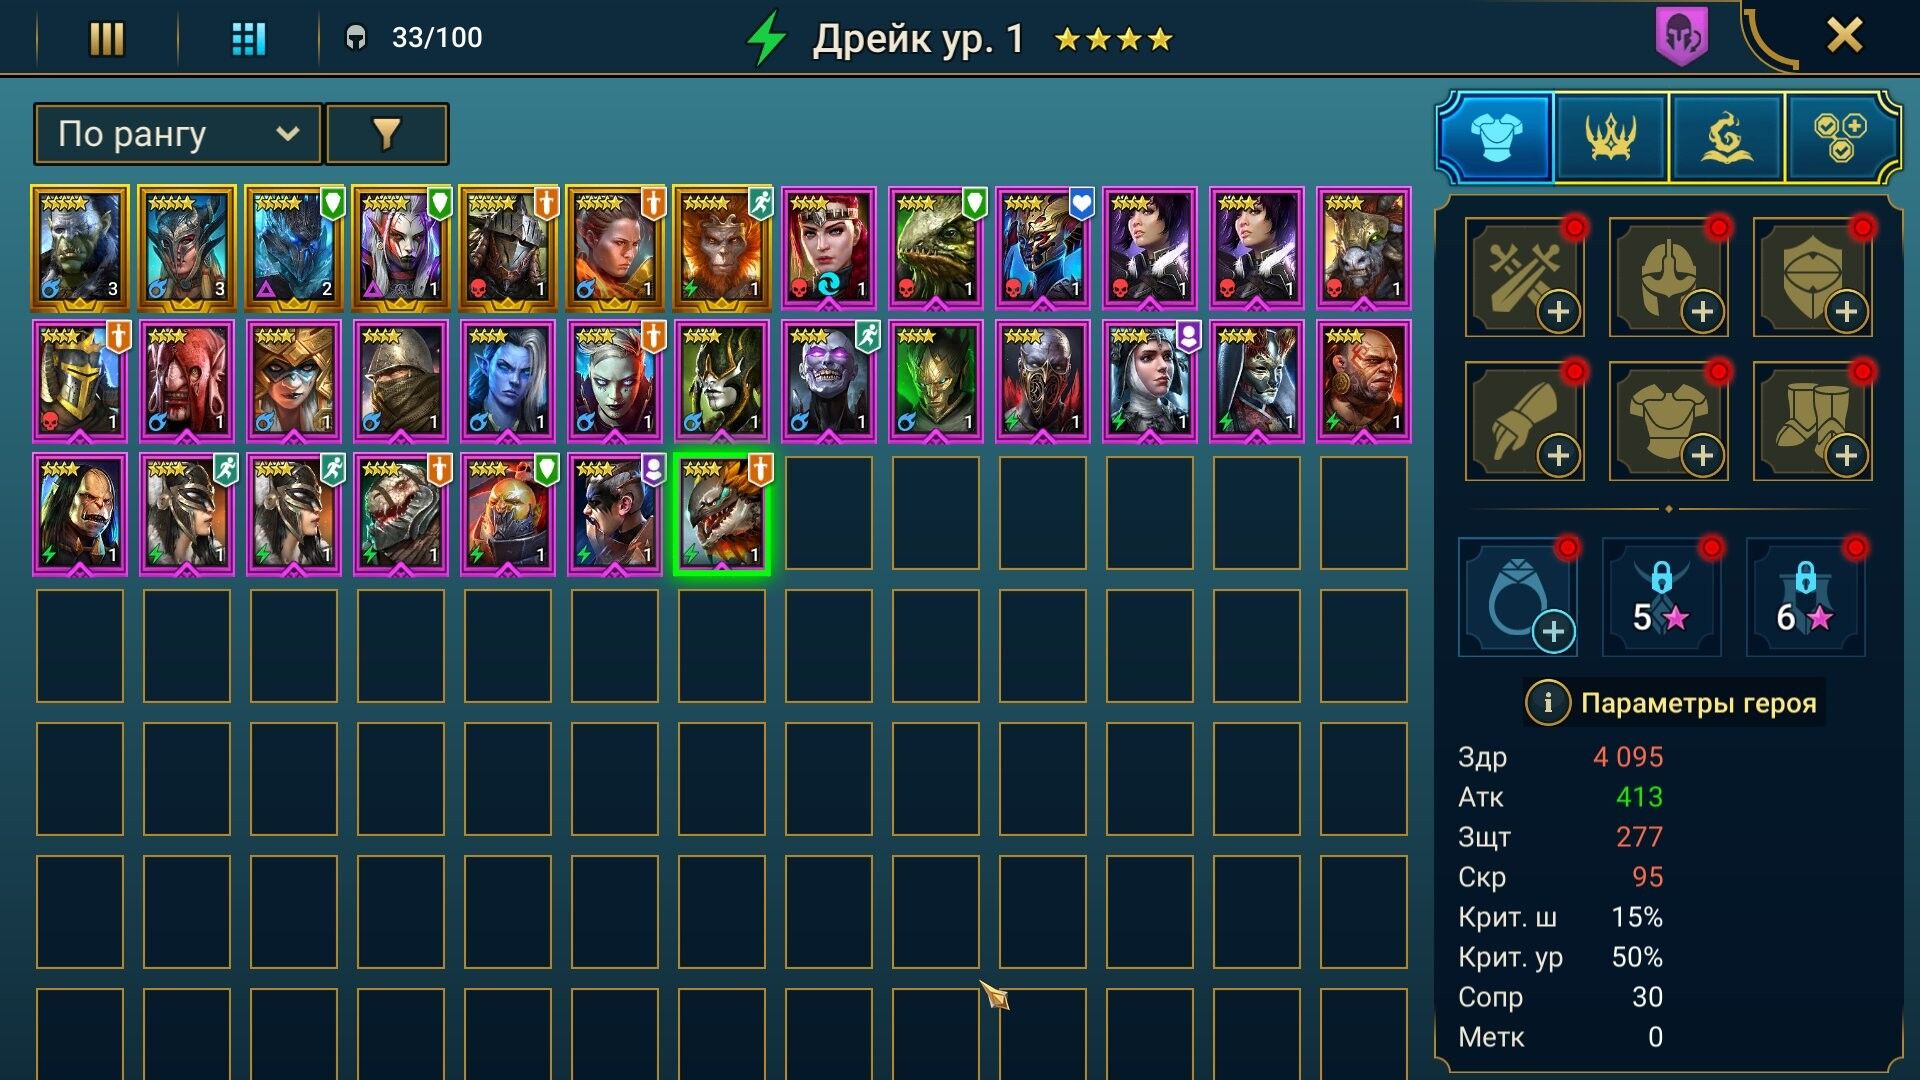Expand the По рангу sort dropdown
1920x1080 pixels.
coord(178,134)
